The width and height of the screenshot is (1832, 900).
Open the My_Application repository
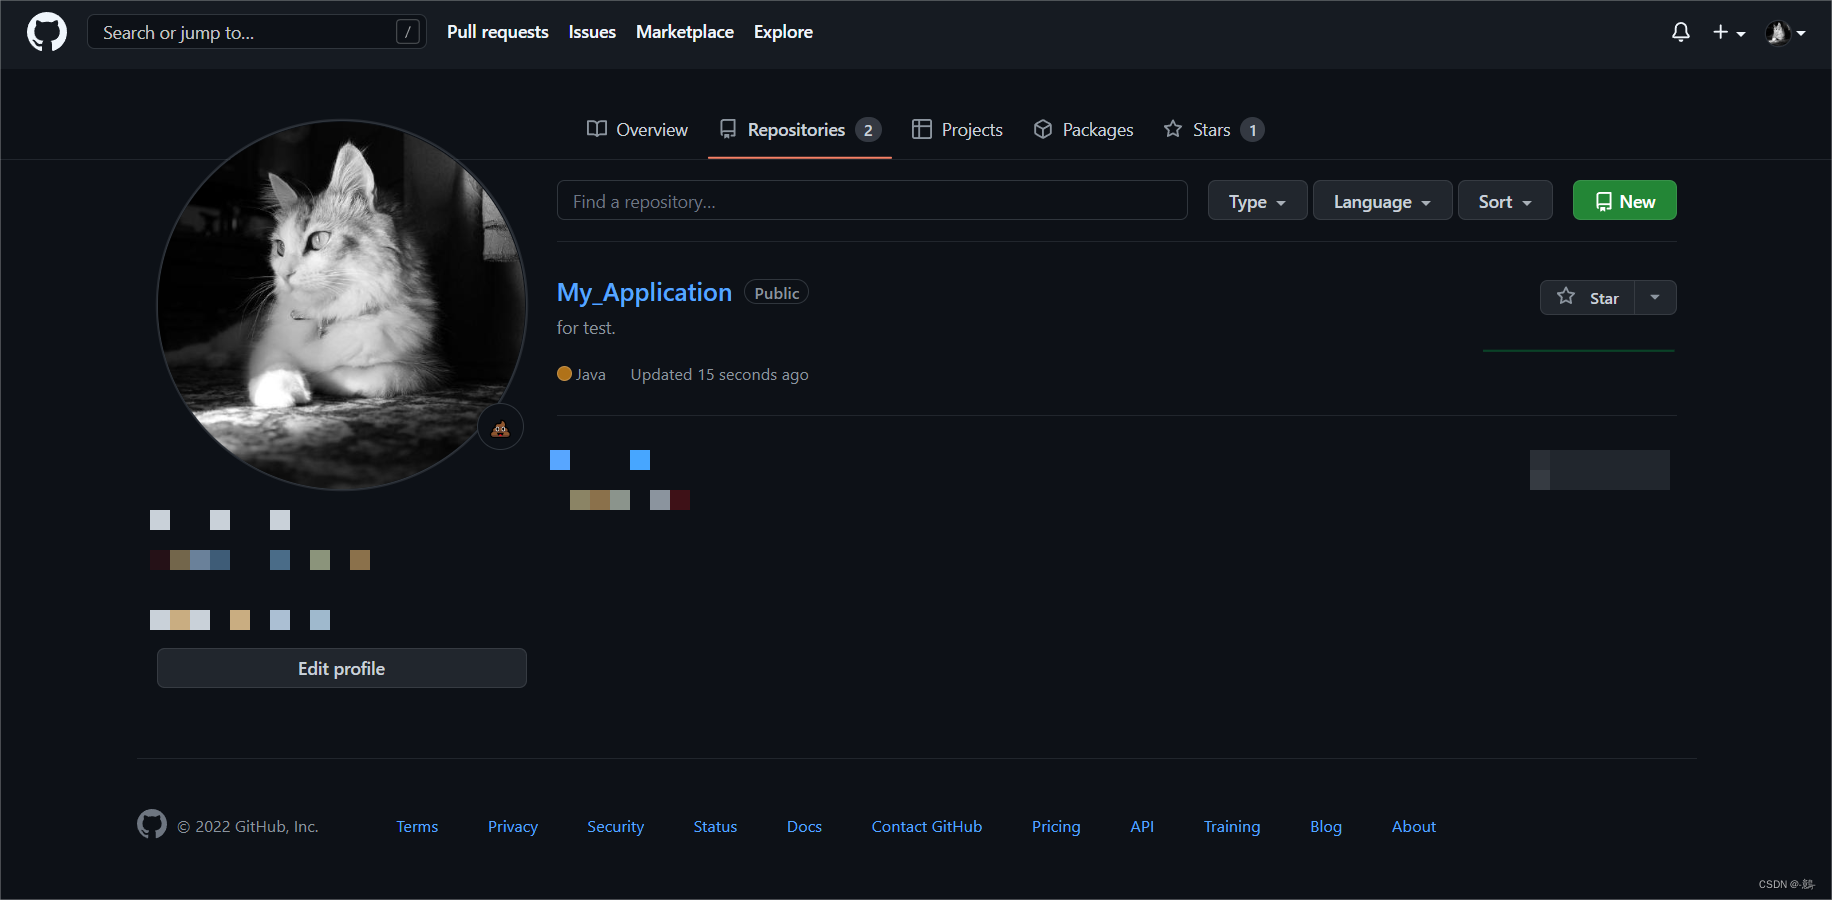point(644,293)
